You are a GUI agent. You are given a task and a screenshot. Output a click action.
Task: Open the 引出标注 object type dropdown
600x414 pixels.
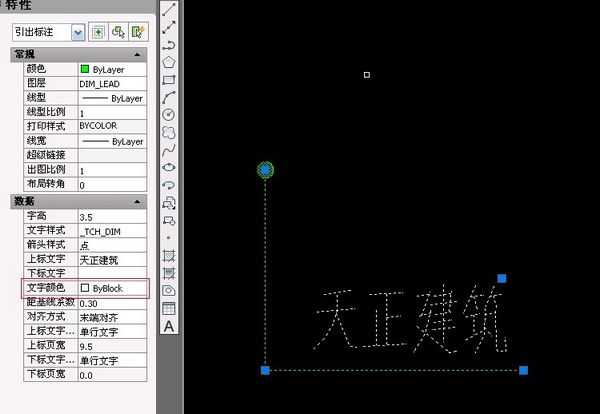pyautogui.click(x=78, y=33)
